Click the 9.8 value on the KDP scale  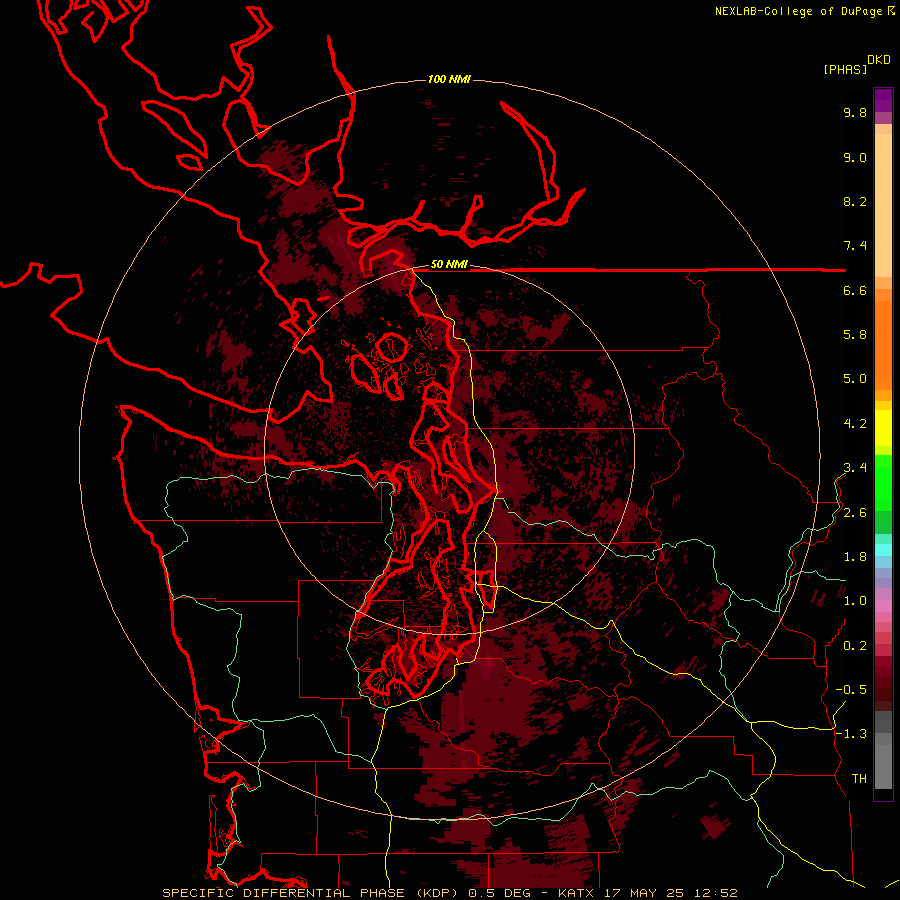click(855, 112)
